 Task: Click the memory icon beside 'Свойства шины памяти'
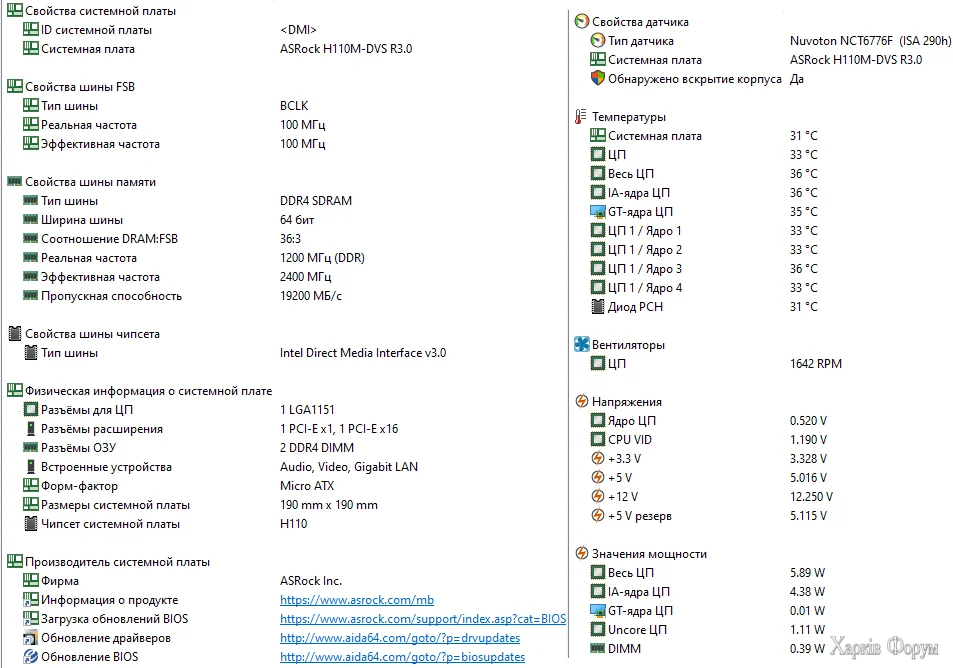[x=15, y=181]
